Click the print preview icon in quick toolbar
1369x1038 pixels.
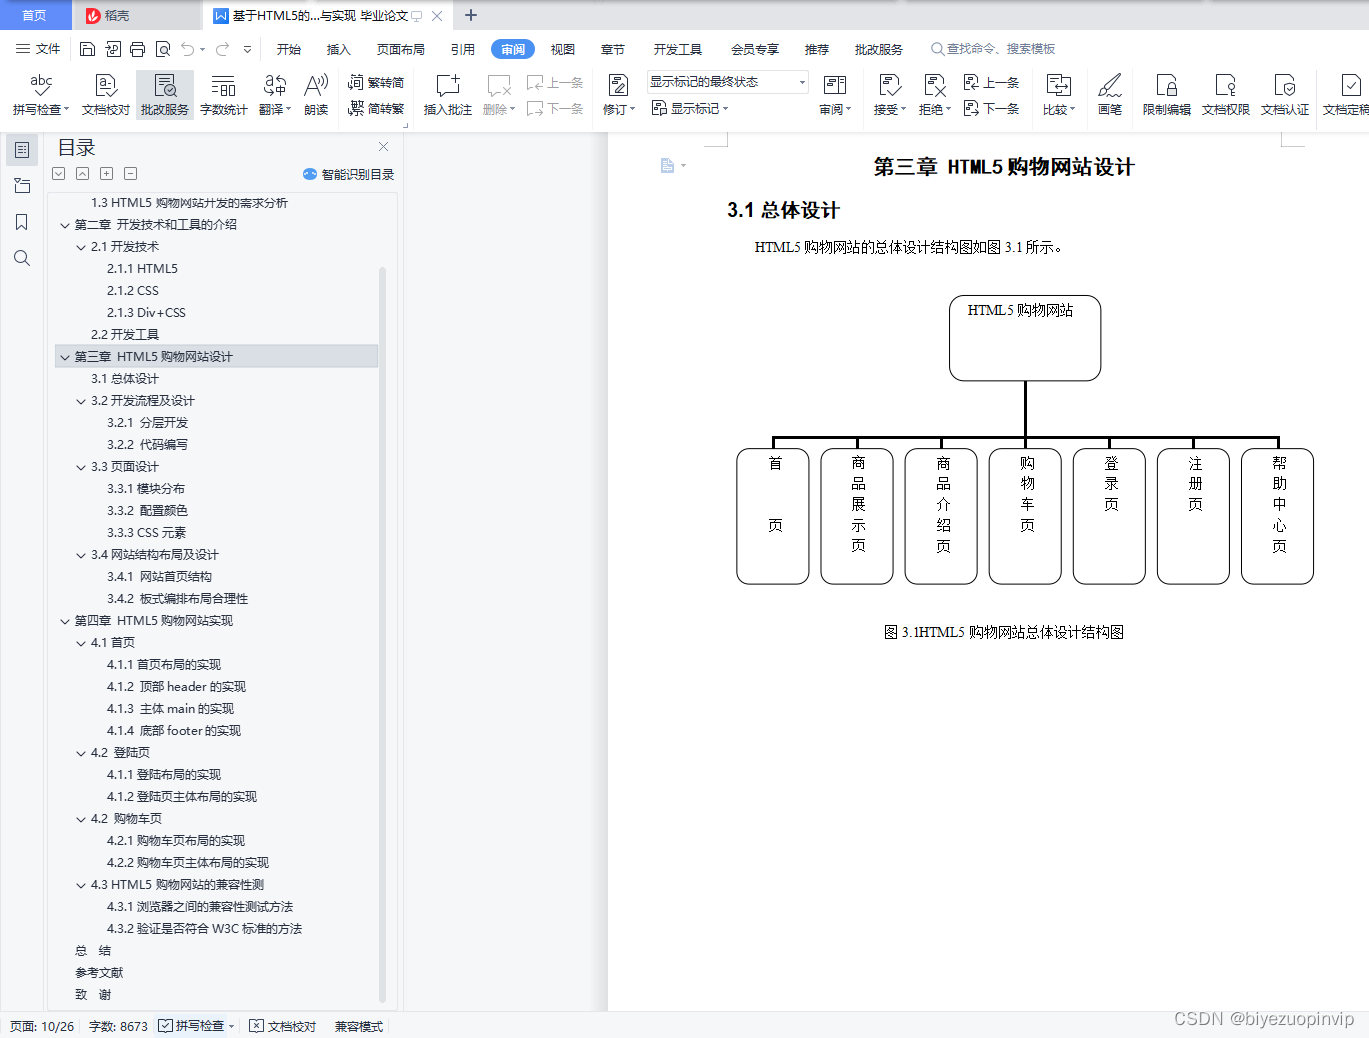coord(163,49)
